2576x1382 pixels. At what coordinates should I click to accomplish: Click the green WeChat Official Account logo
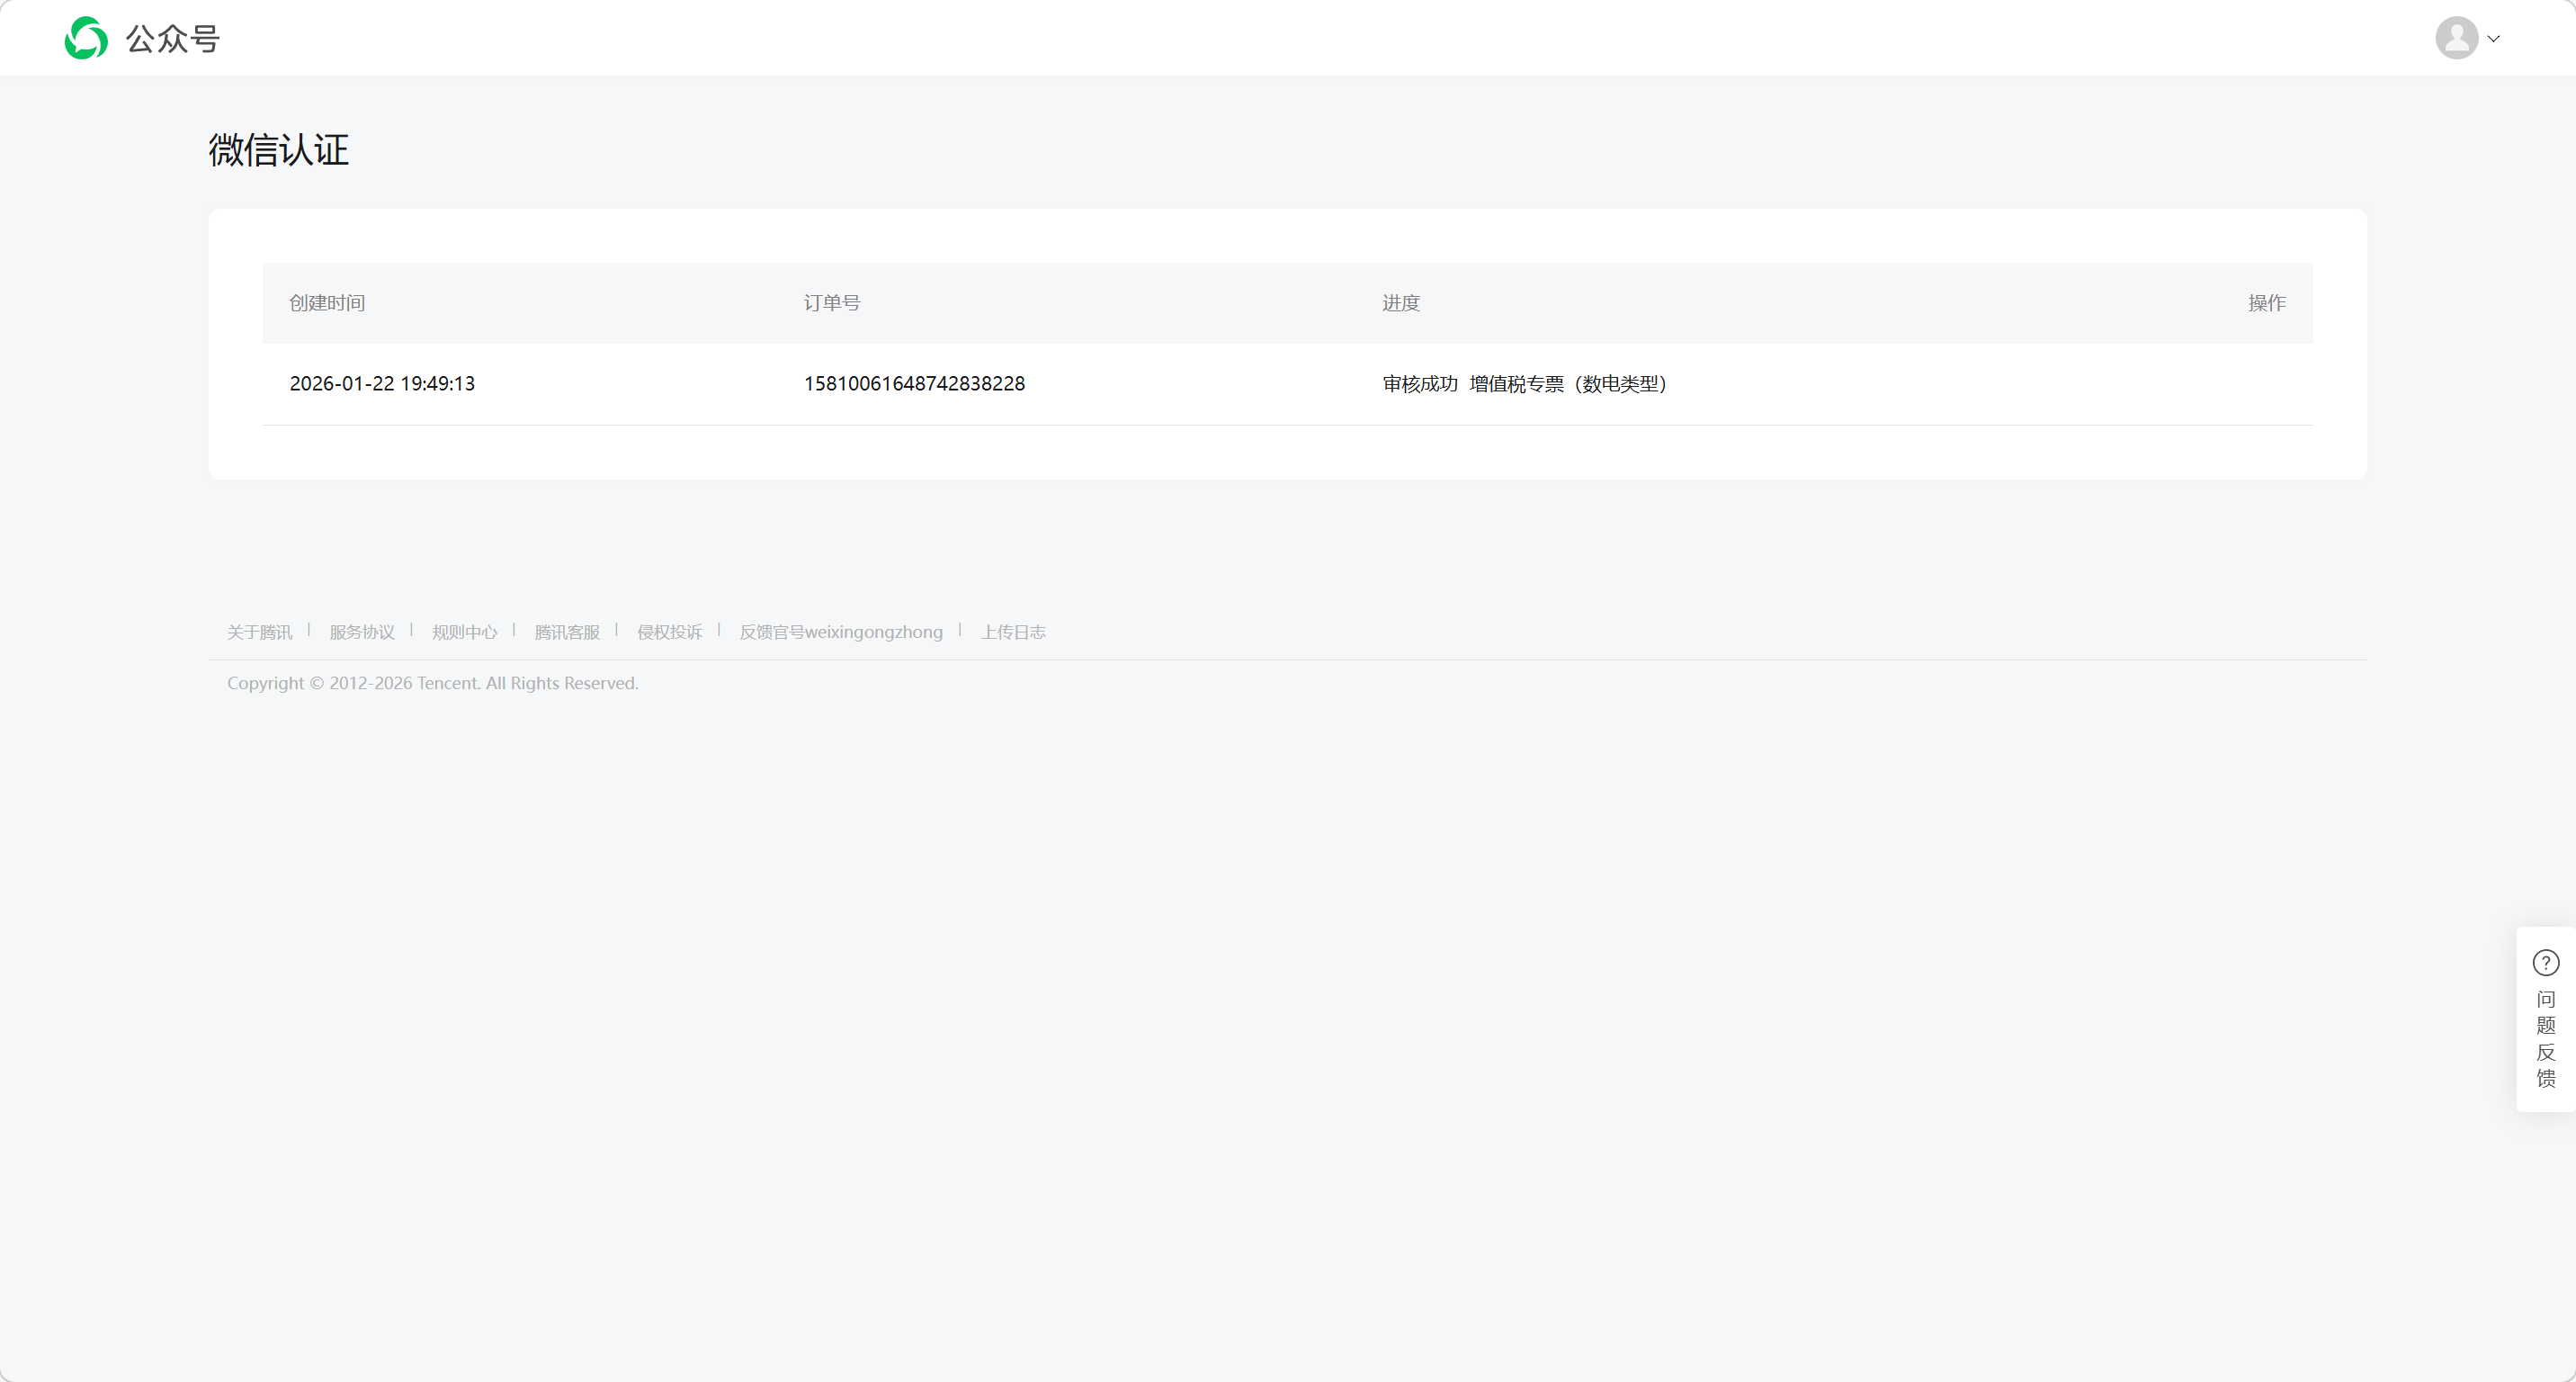point(86,38)
